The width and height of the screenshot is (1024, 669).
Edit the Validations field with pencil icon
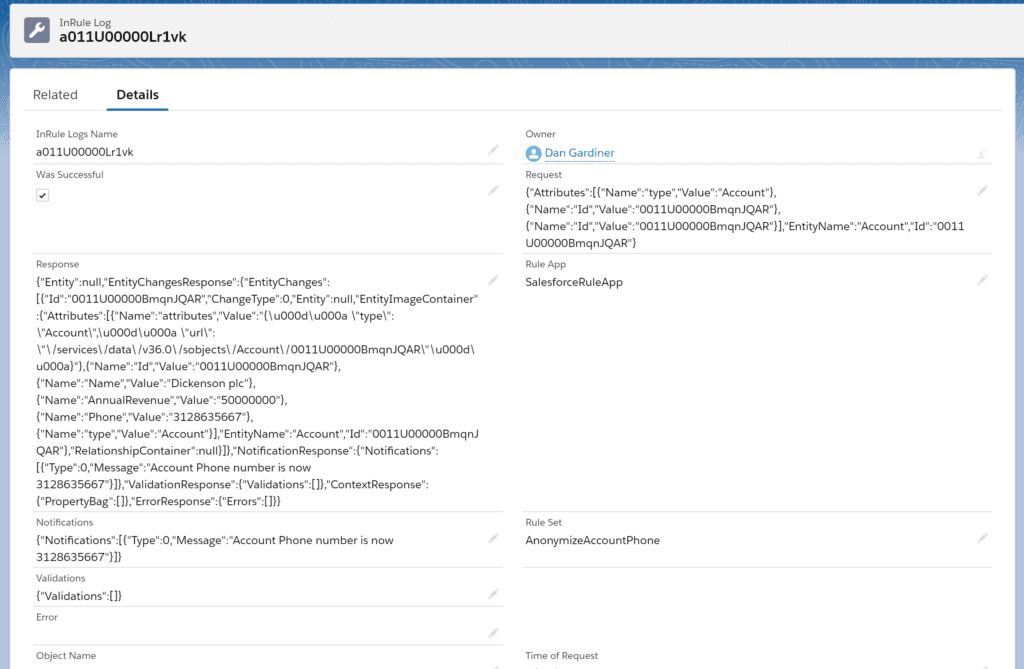click(x=493, y=594)
